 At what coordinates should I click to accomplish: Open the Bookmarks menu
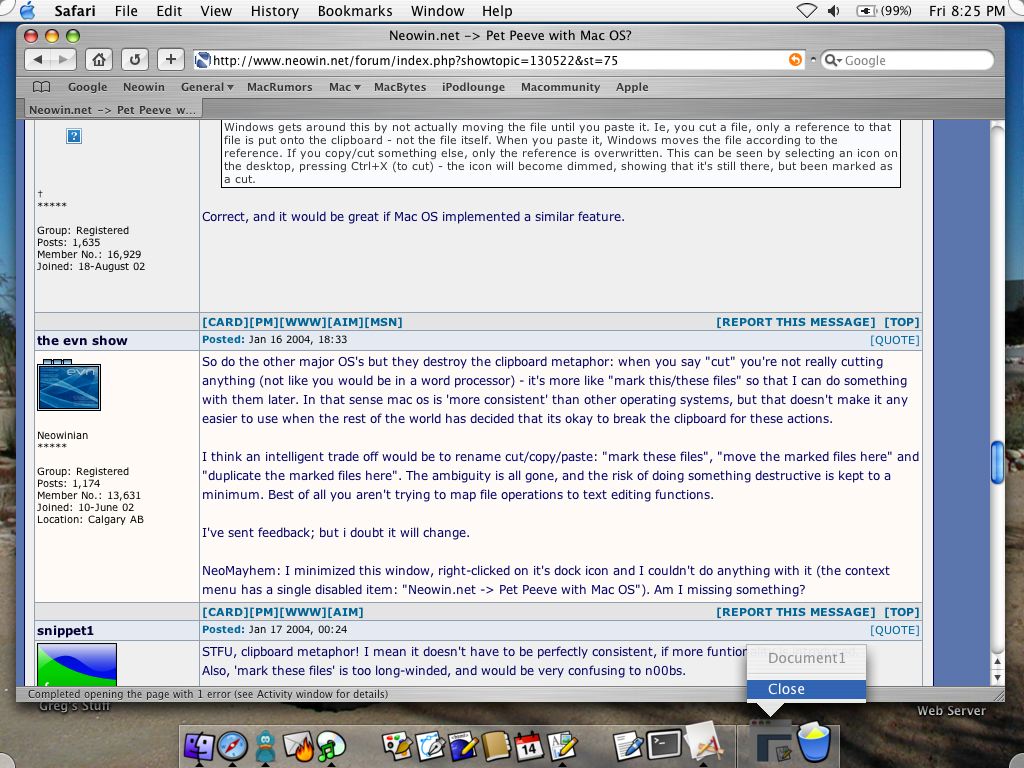click(x=355, y=10)
